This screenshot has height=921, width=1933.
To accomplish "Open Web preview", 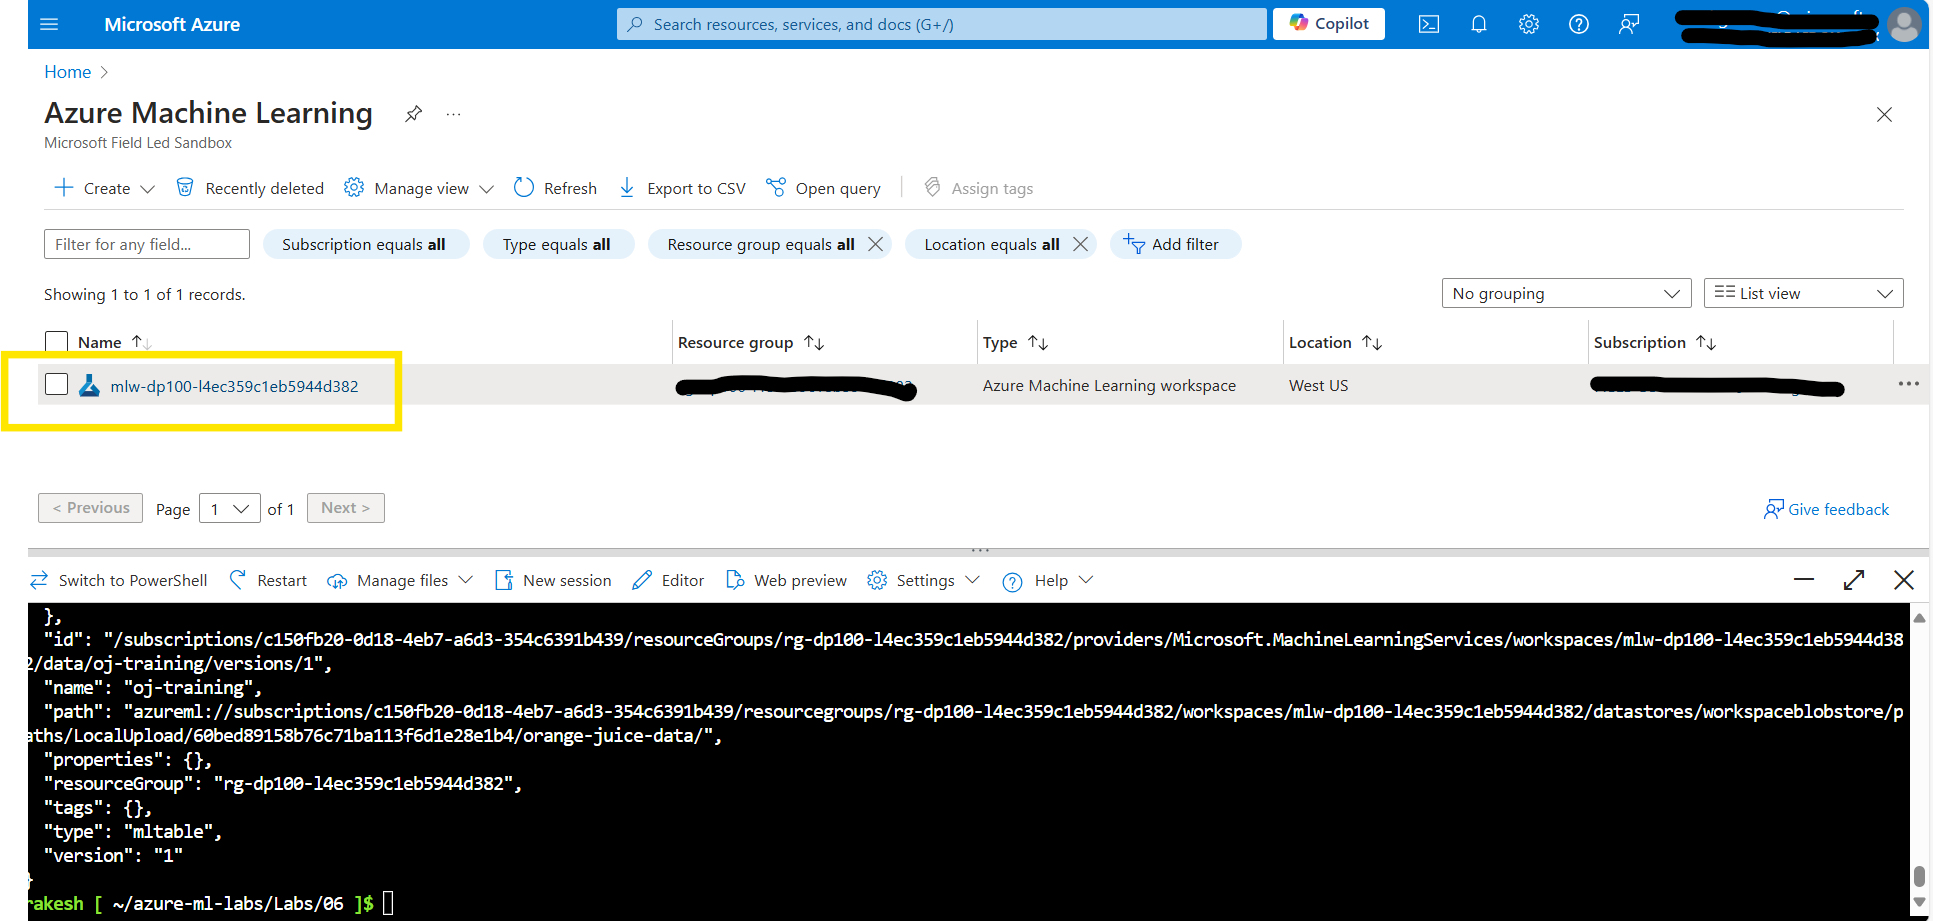I will (786, 580).
